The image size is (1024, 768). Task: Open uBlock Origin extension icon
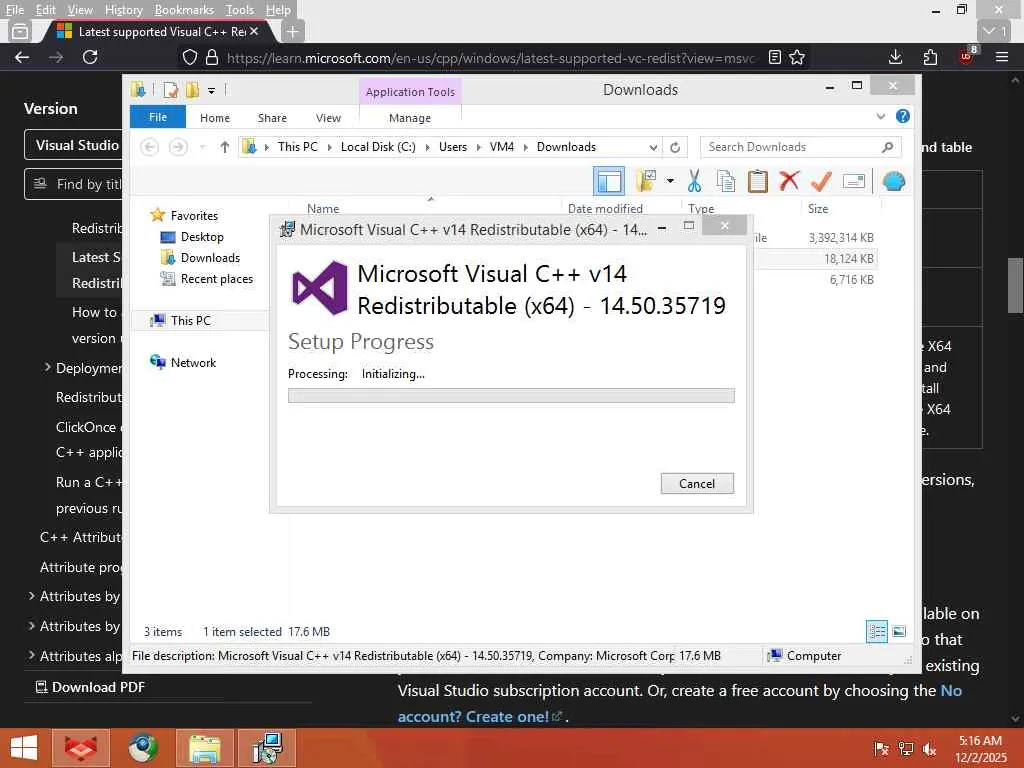(966, 57)
